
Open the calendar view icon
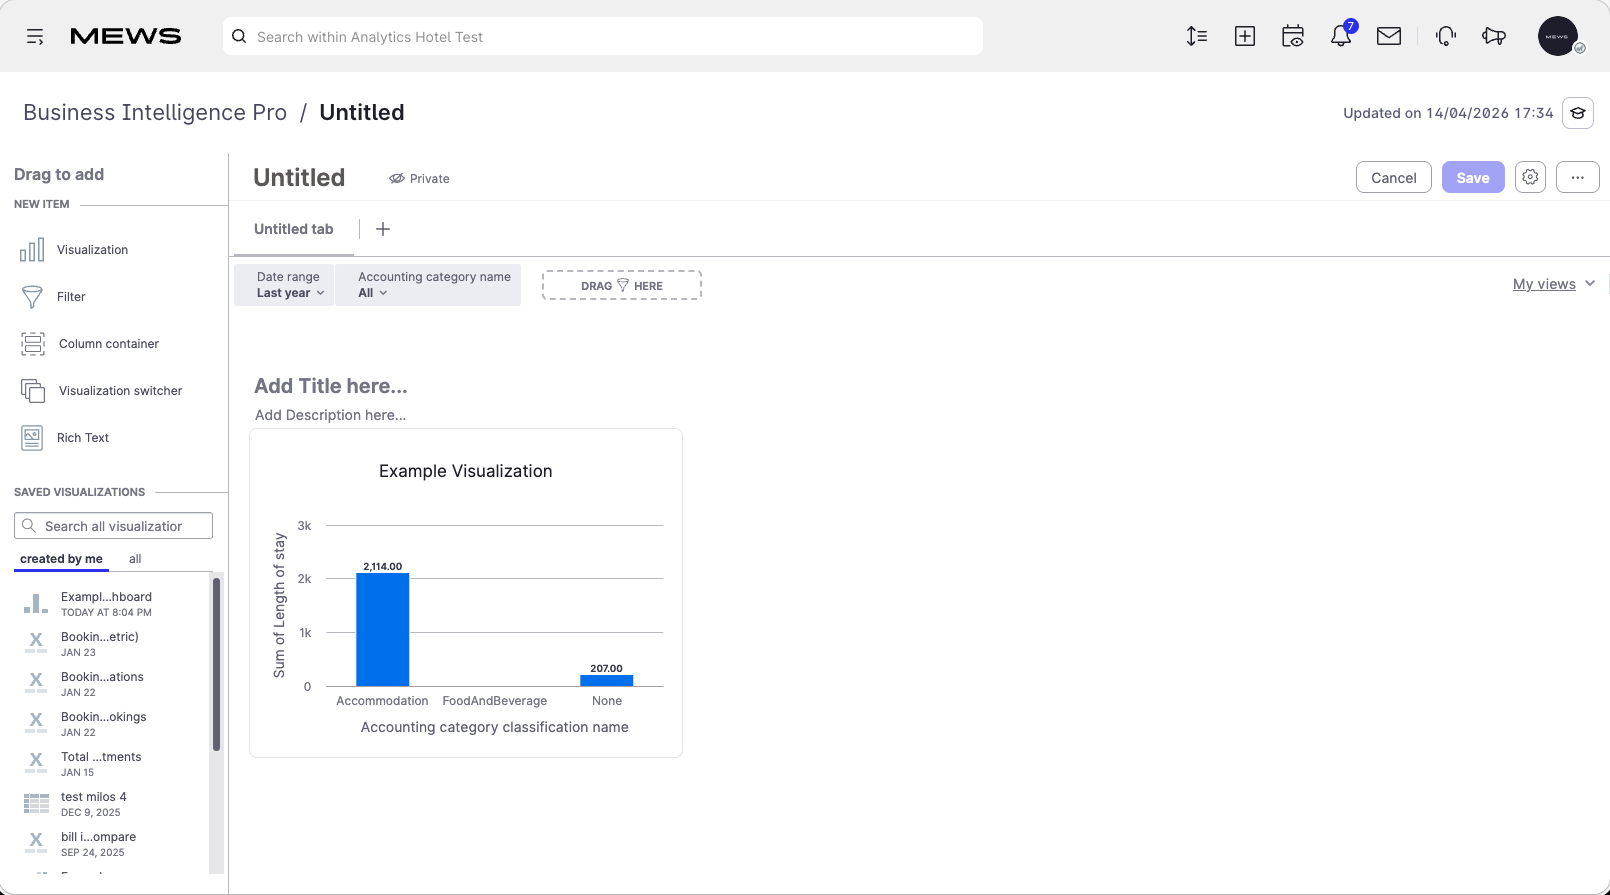(x=1293, y=37)
